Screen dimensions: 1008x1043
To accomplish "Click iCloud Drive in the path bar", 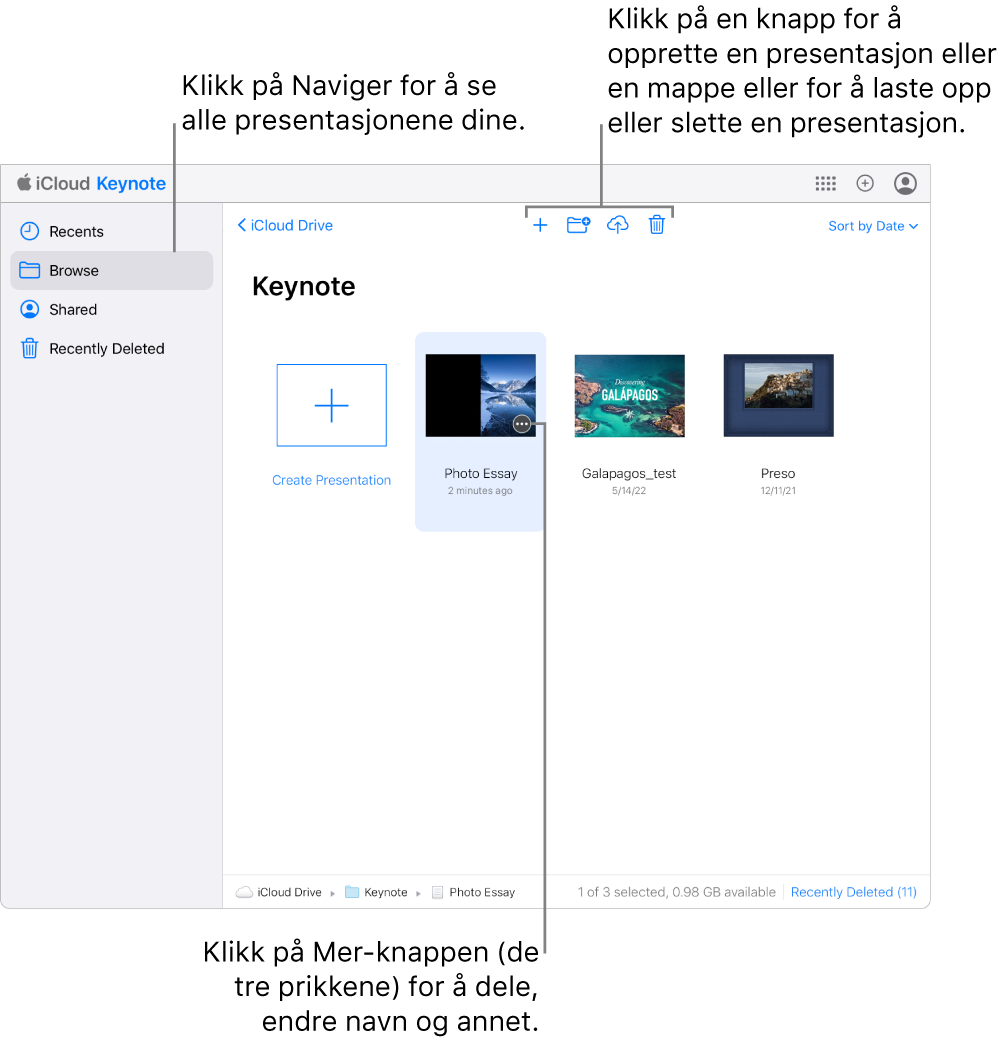I will coord(289,892).
